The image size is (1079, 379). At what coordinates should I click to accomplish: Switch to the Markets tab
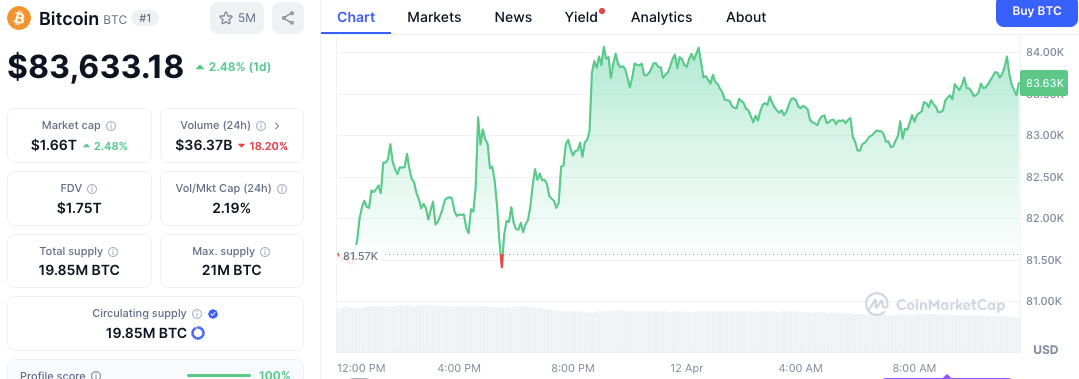(x=434, y=17)
